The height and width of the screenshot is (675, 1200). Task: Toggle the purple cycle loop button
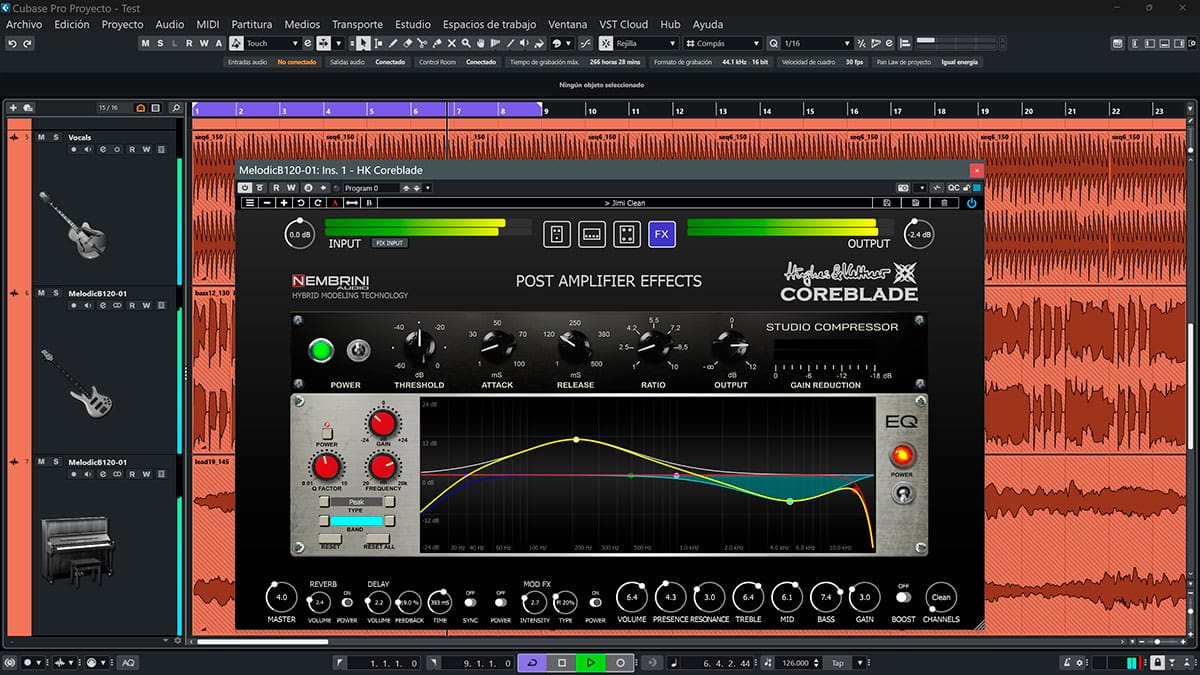click(533, 662)
